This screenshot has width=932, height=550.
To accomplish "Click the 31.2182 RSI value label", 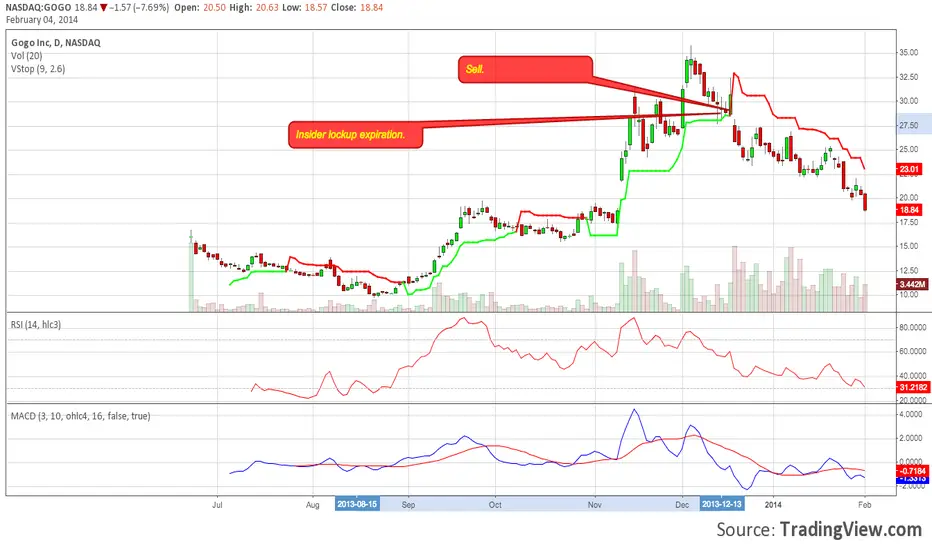I will [913, 387].
